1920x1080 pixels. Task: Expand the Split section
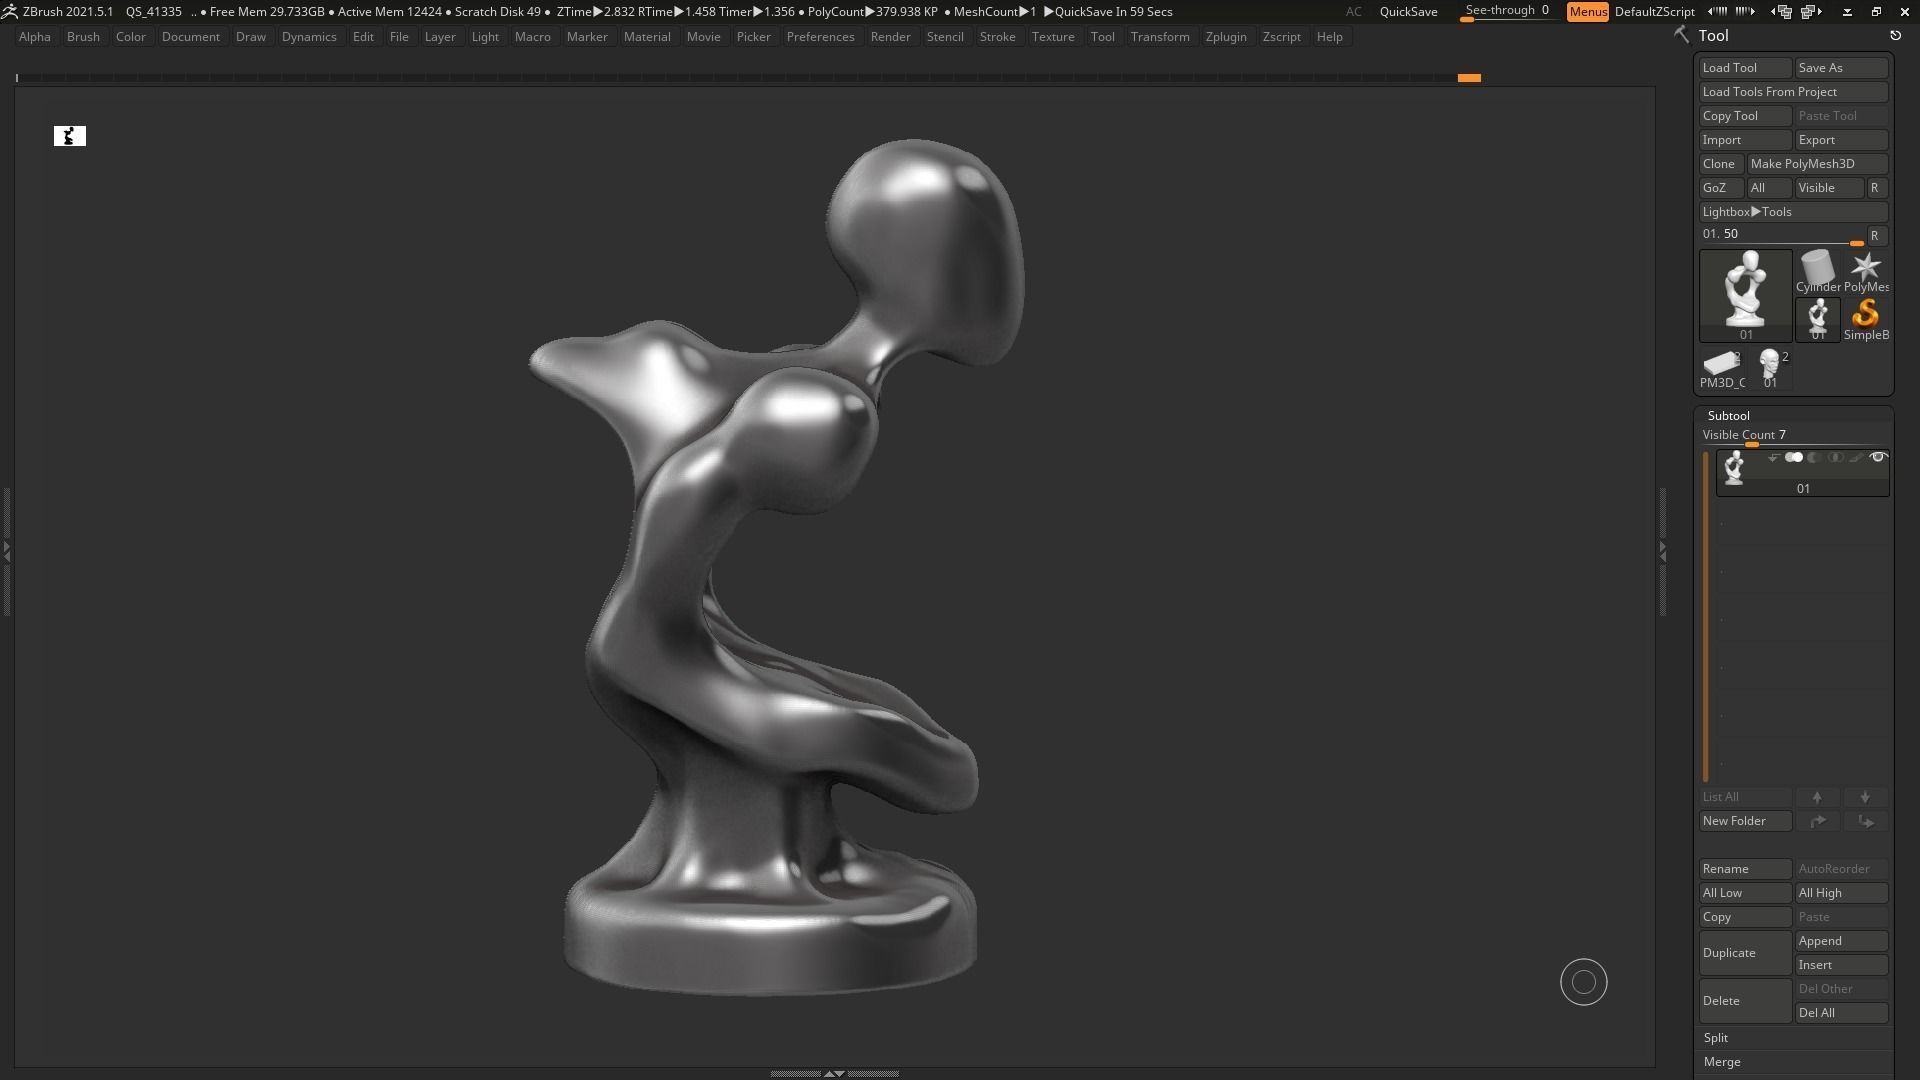click(1716, 1038)
